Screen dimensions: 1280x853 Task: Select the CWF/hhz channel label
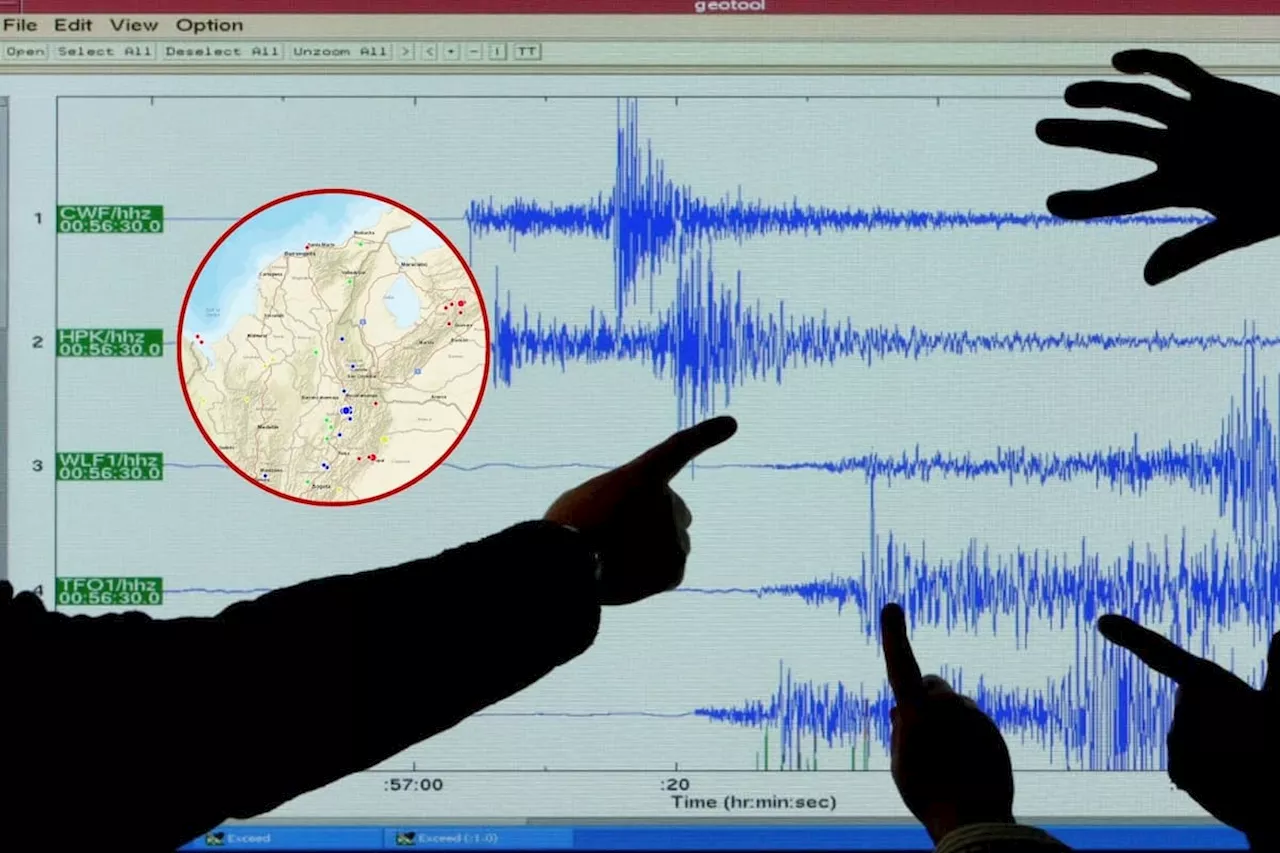pyautogui.click(x=110, y=219)
